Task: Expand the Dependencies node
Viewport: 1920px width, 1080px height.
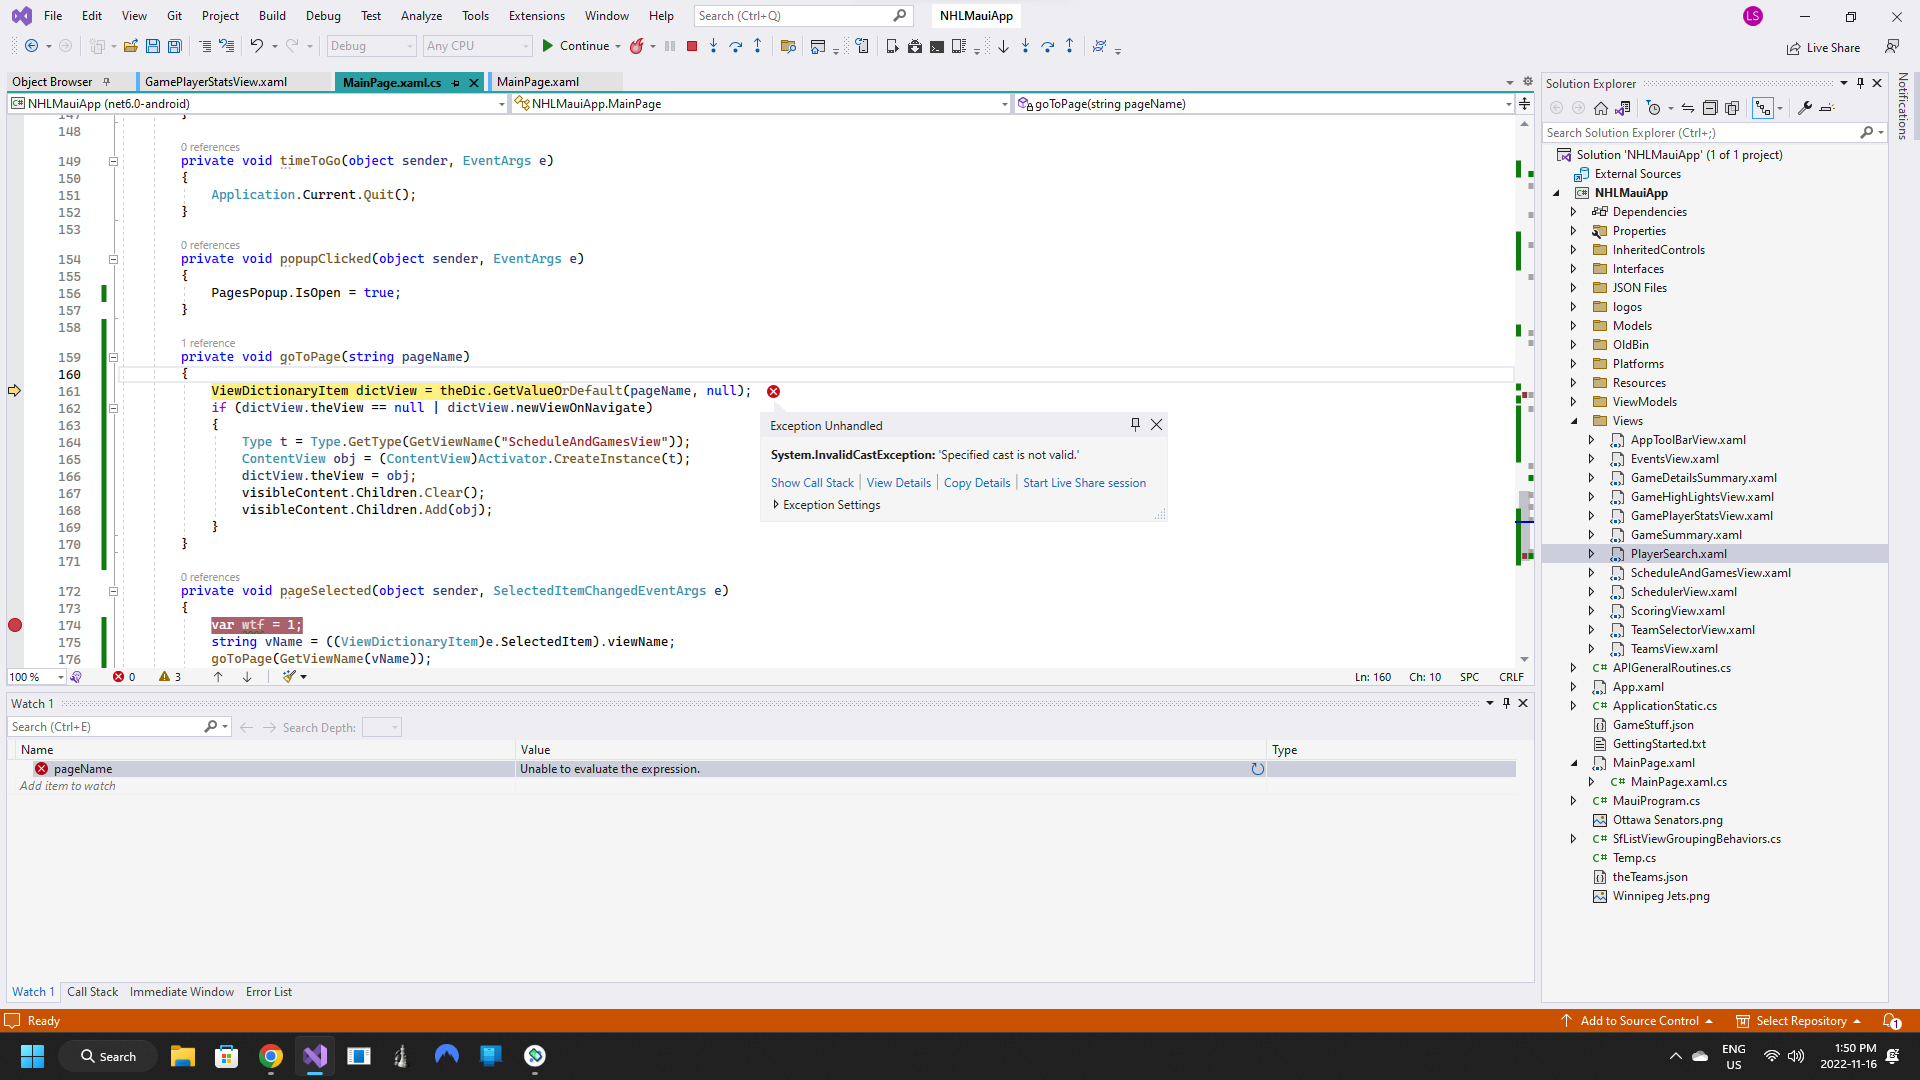Action: click(1573, 212)
